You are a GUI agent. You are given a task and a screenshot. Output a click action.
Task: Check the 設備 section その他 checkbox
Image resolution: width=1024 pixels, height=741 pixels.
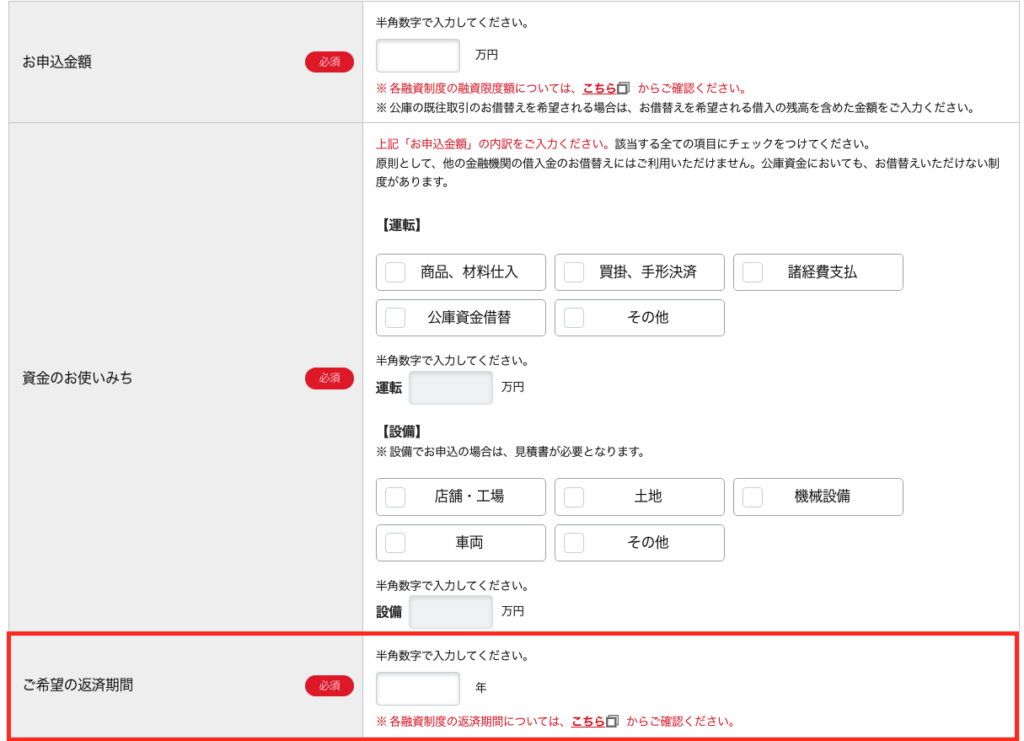click(574, 543)
